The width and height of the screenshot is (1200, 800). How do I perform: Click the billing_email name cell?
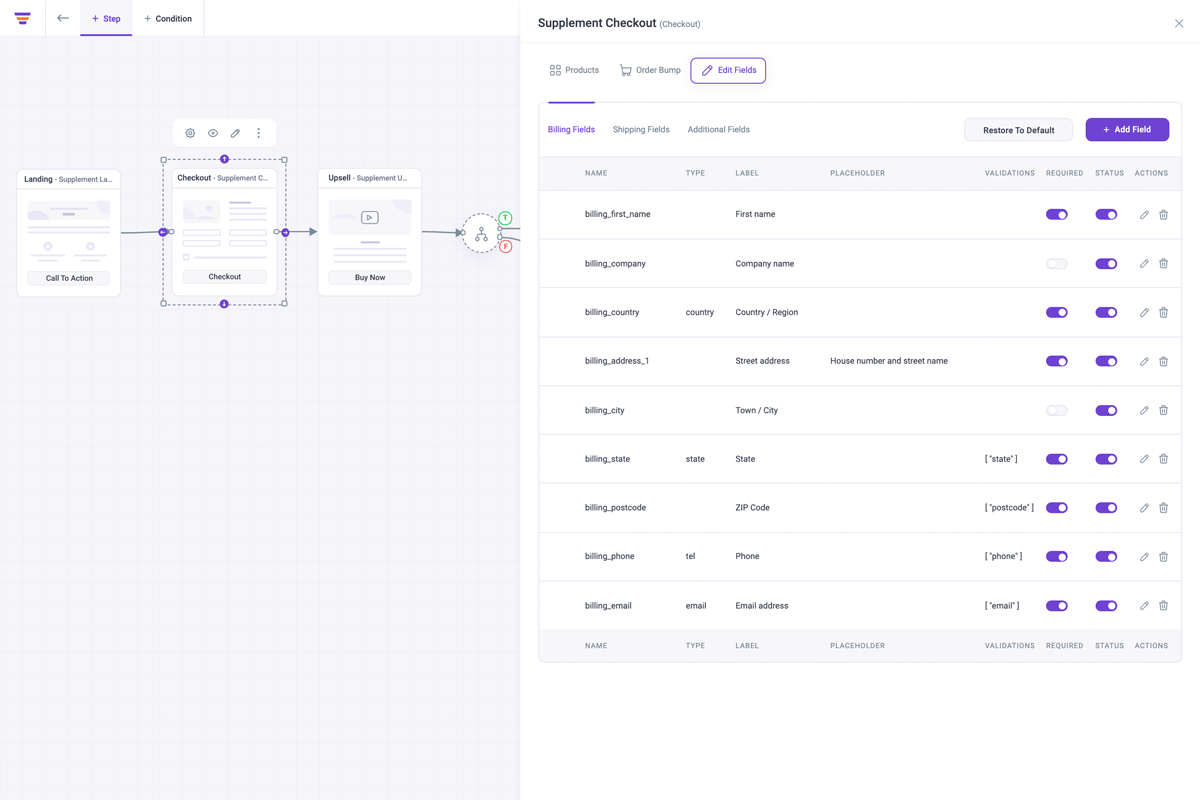click(608, 606)
